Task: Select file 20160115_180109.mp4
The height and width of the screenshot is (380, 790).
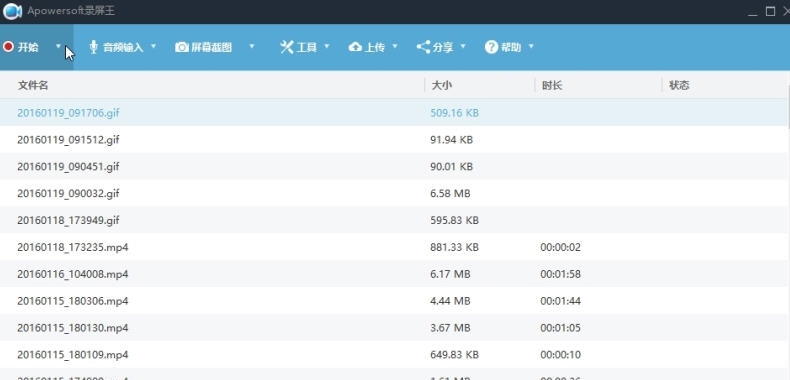Action: click(73, 355)
